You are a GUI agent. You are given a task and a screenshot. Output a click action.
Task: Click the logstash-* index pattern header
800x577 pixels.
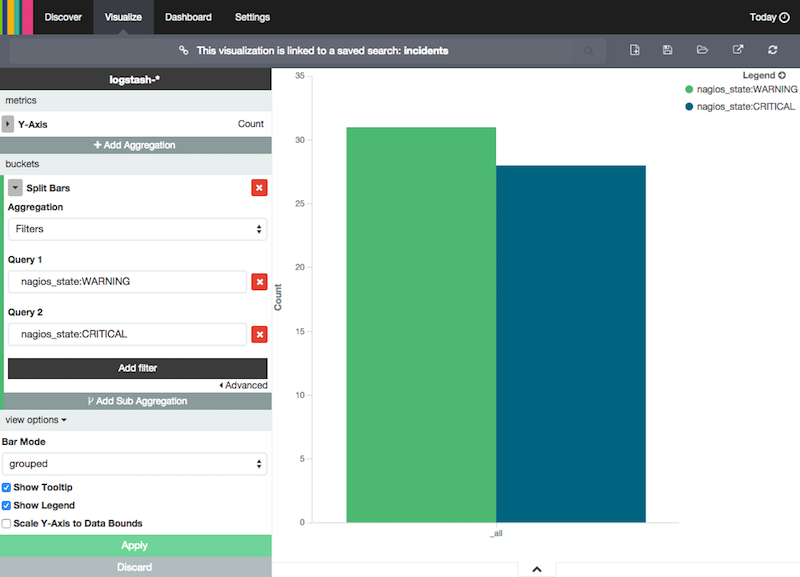[x=135, y=80]
